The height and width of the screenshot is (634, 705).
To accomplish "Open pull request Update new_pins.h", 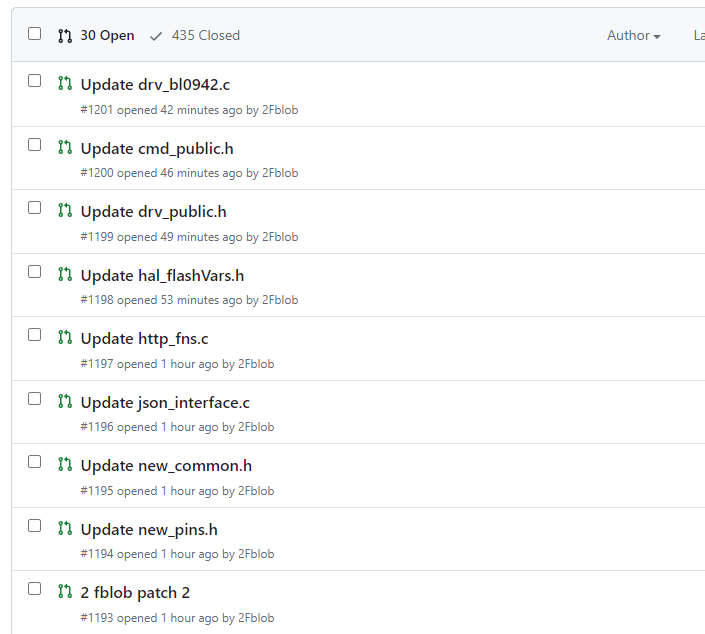I will [x=149, y=530].
